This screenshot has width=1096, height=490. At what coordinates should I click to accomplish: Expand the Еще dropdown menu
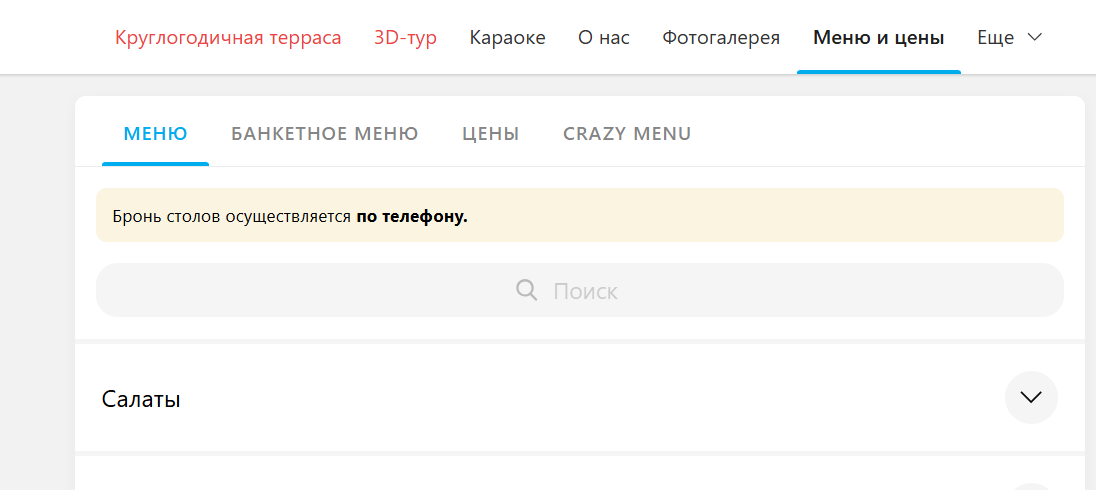pos(1010,38)
